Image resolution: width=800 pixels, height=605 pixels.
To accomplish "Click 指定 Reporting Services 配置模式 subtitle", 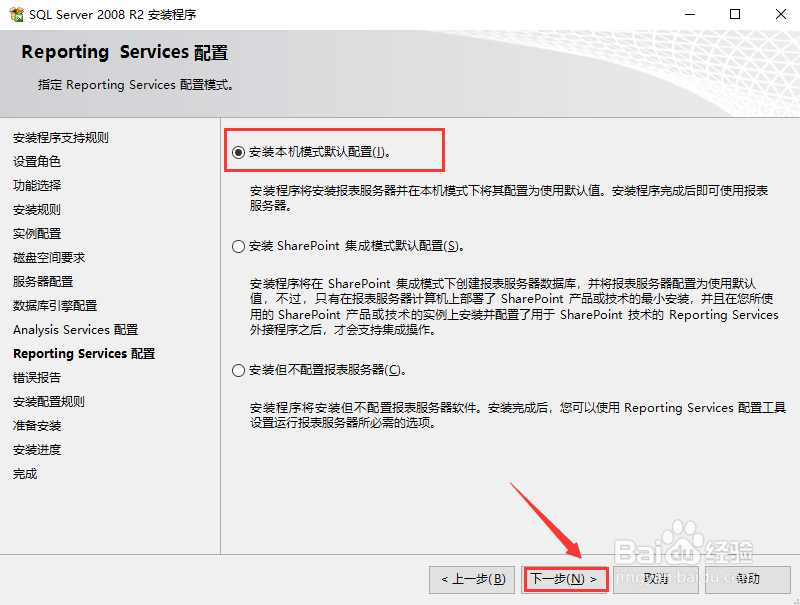I will tap(136, 85).
